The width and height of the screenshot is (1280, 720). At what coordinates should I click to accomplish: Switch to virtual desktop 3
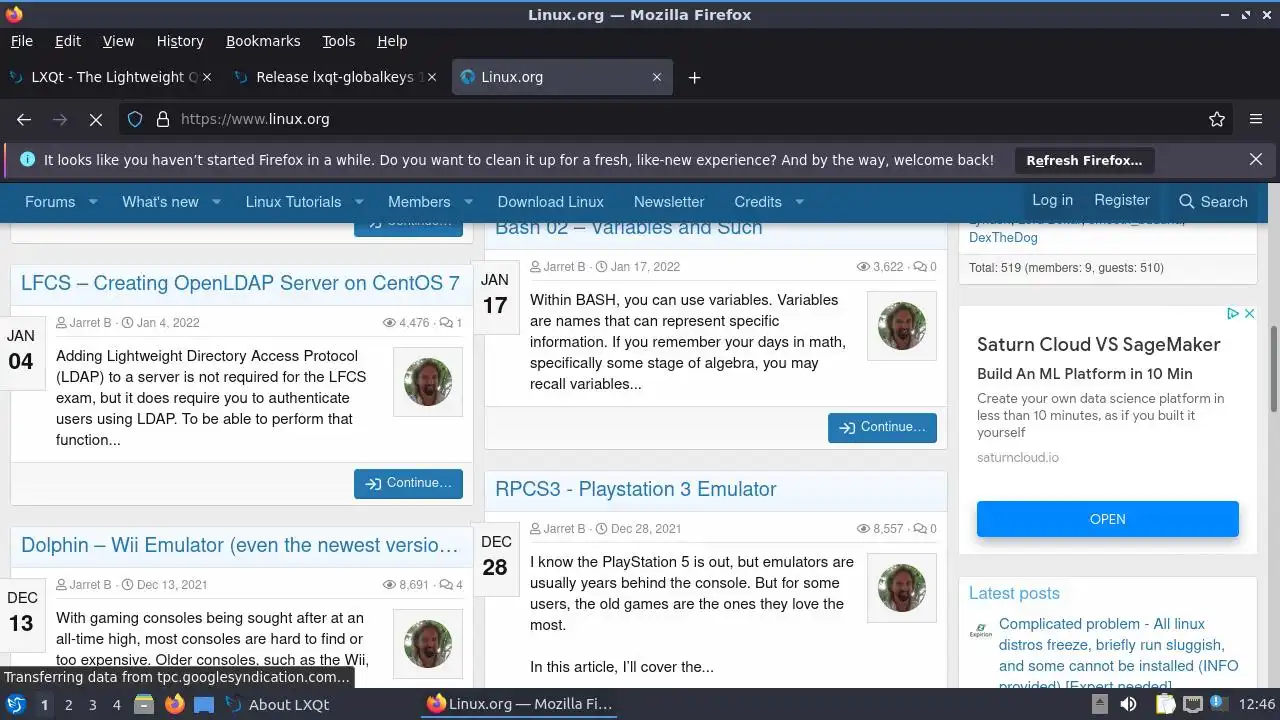point(92,704)
